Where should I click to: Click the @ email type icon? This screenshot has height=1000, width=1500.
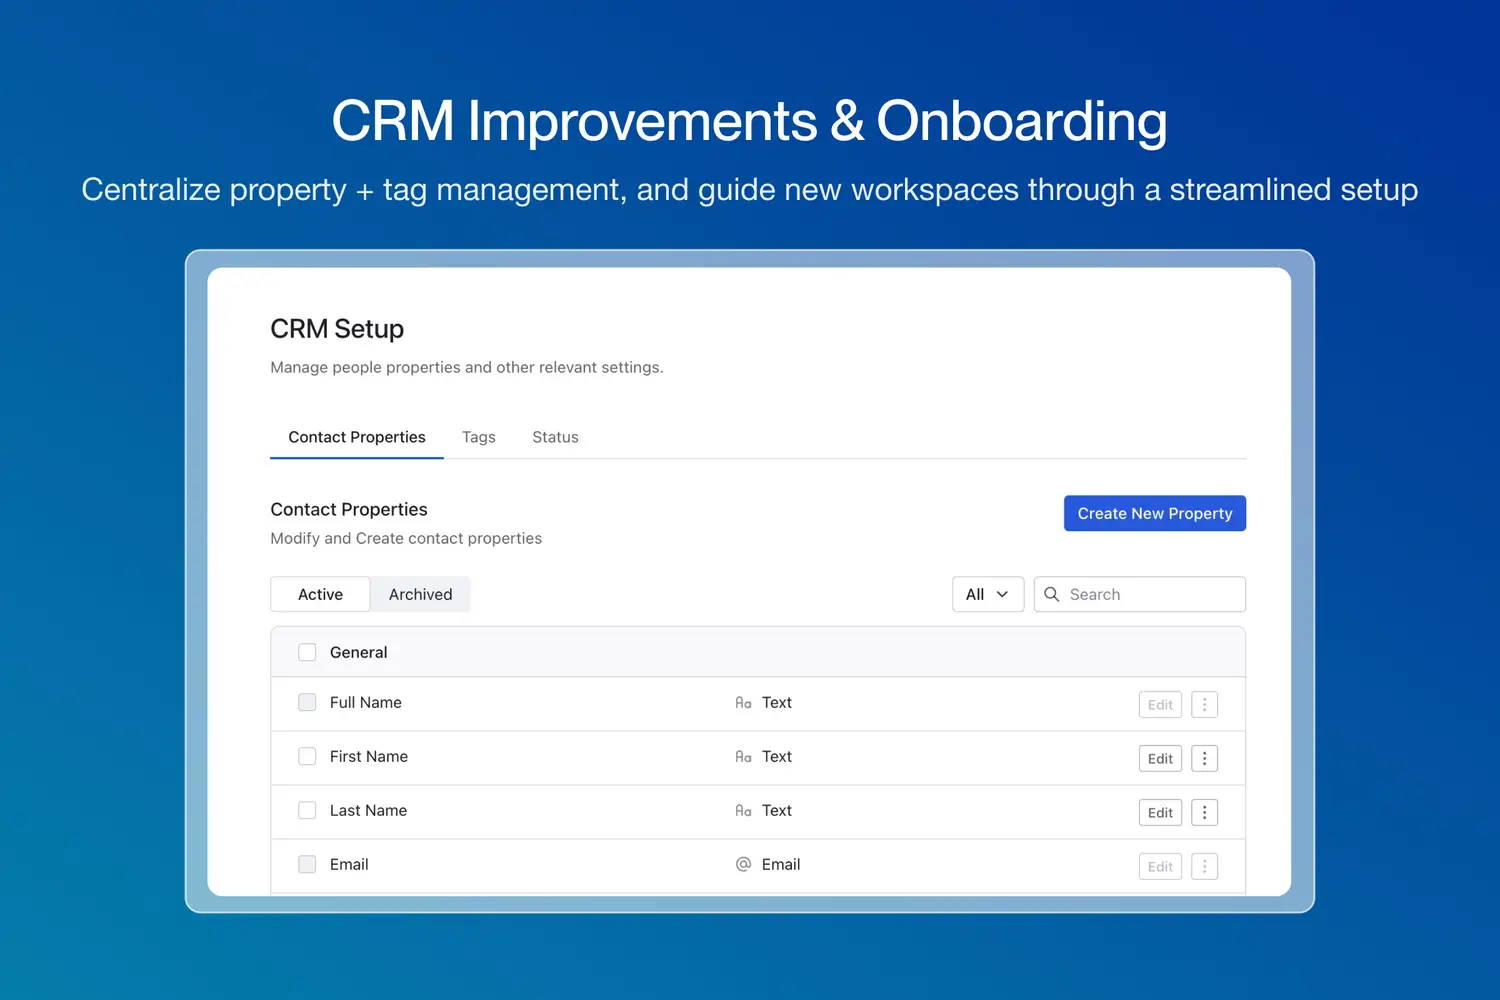click(743, 865)
